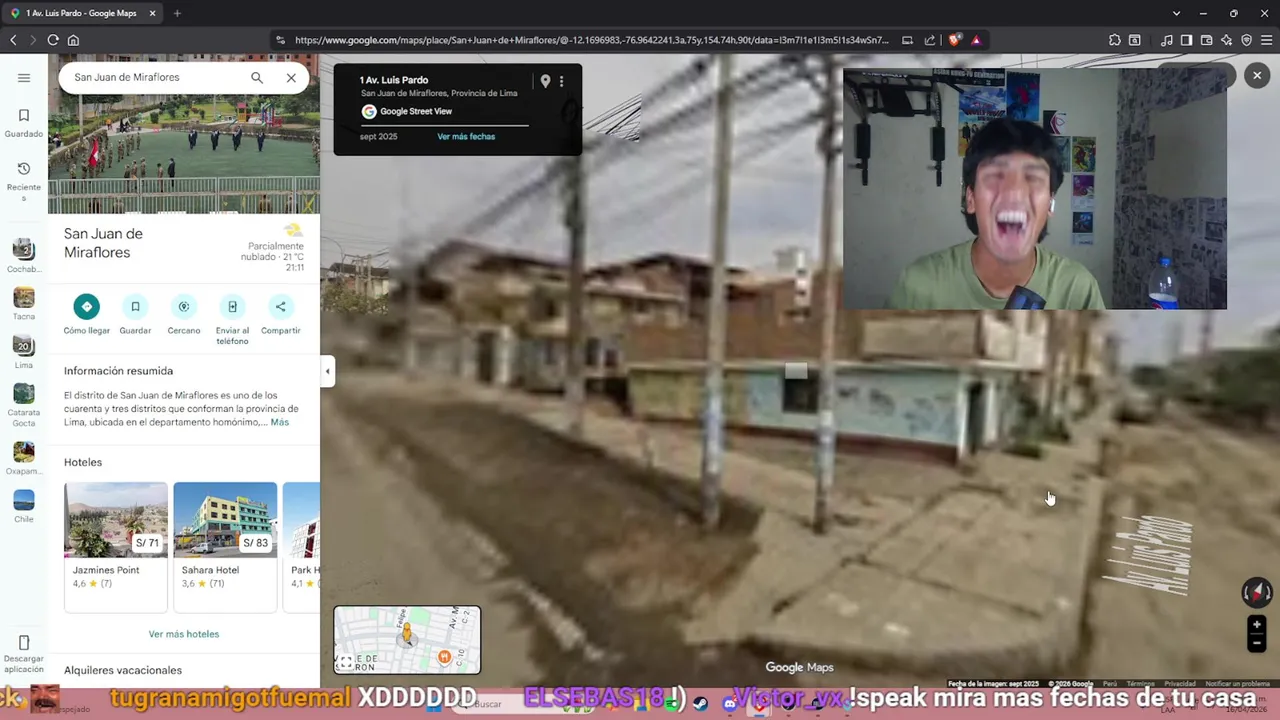This screenshot has height=720, width=1280.
Task: Zoom in Street View plus button
Action: [1257, 625]
